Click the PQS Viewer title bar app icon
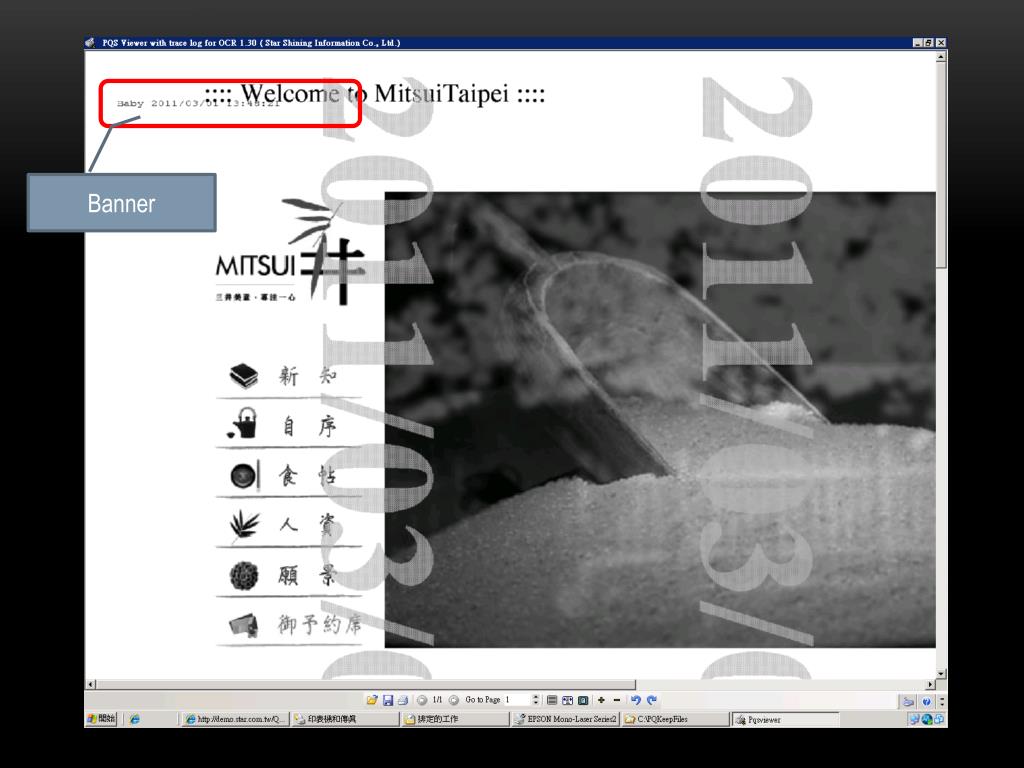1024x768 pixels. point(90,42)
